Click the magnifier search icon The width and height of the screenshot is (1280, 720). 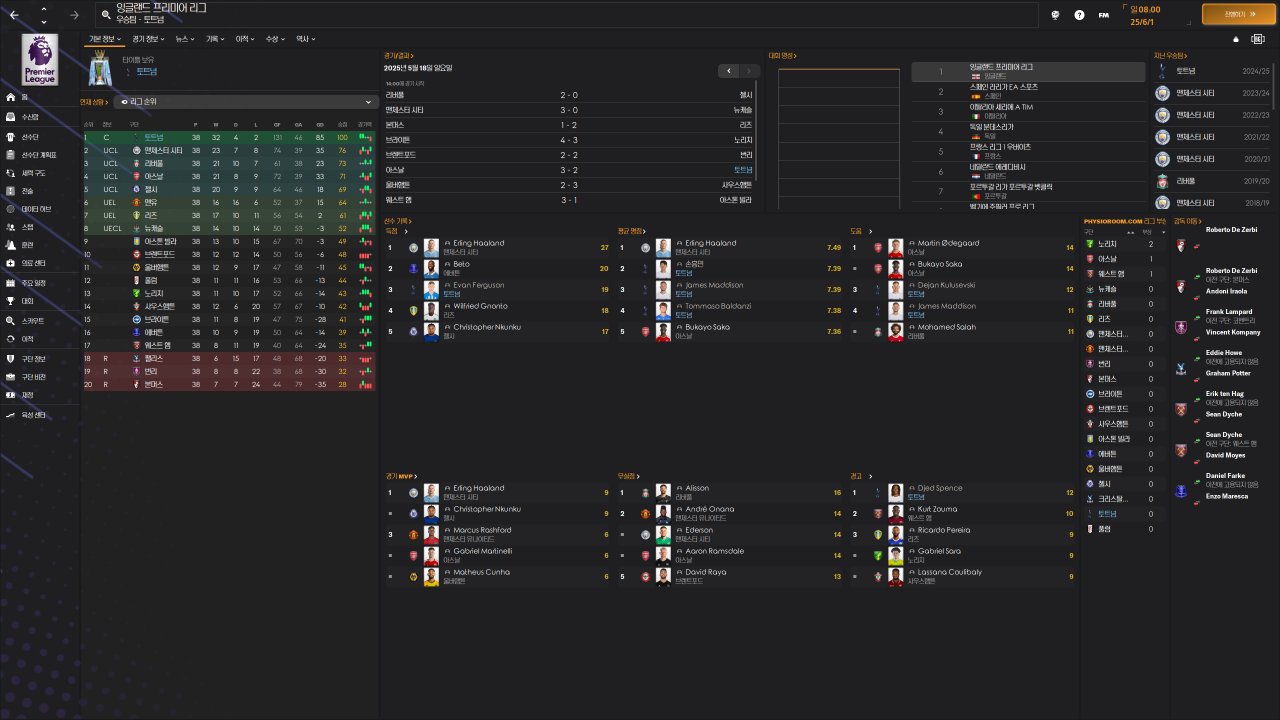105,15
